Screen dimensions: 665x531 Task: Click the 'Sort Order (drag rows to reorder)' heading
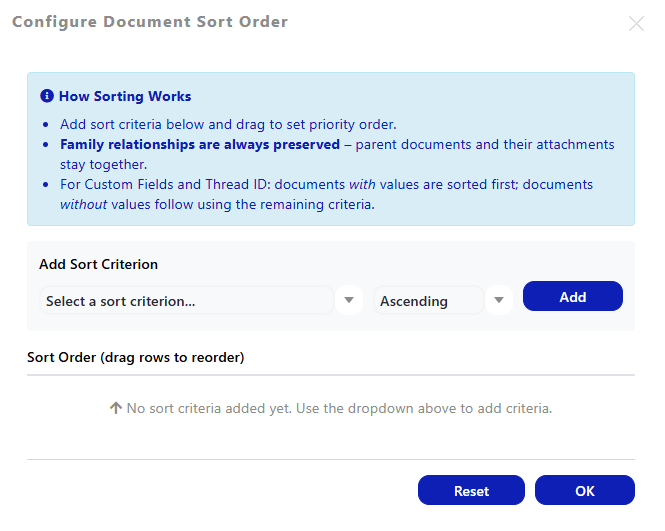pos(136,357)
